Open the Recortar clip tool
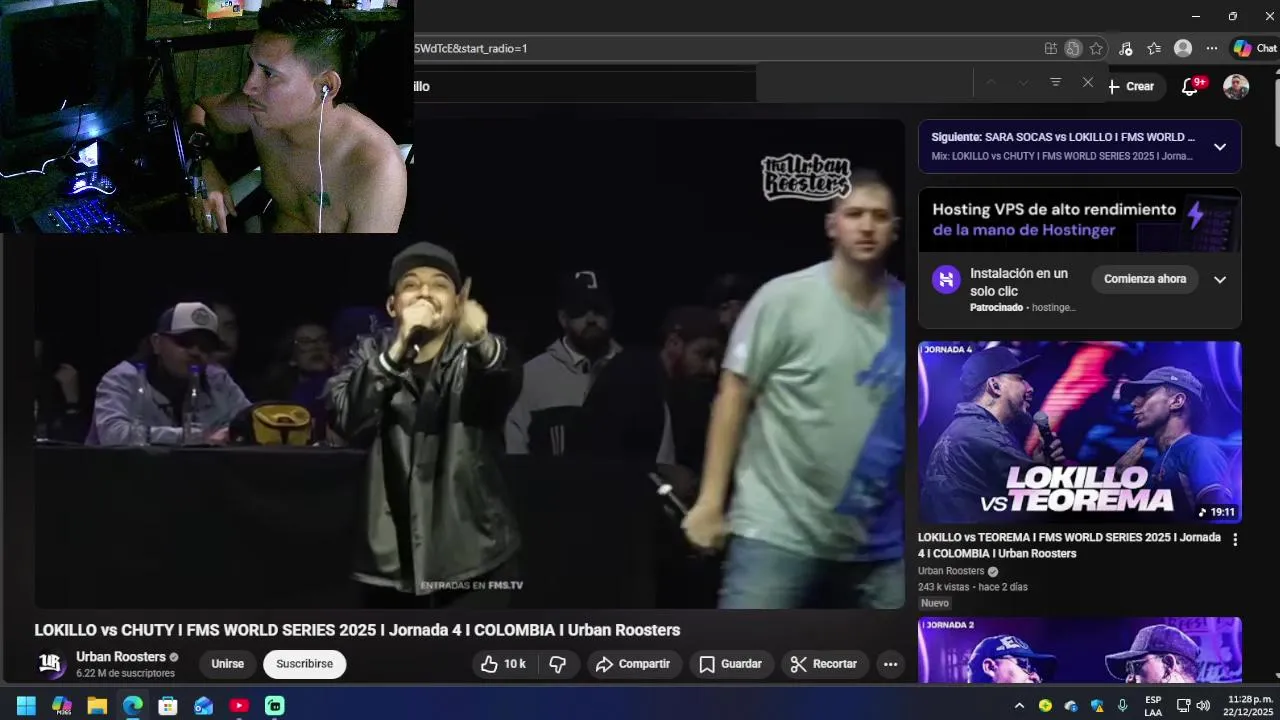This screenshot has width=1280, height=720. coord(824,664)
